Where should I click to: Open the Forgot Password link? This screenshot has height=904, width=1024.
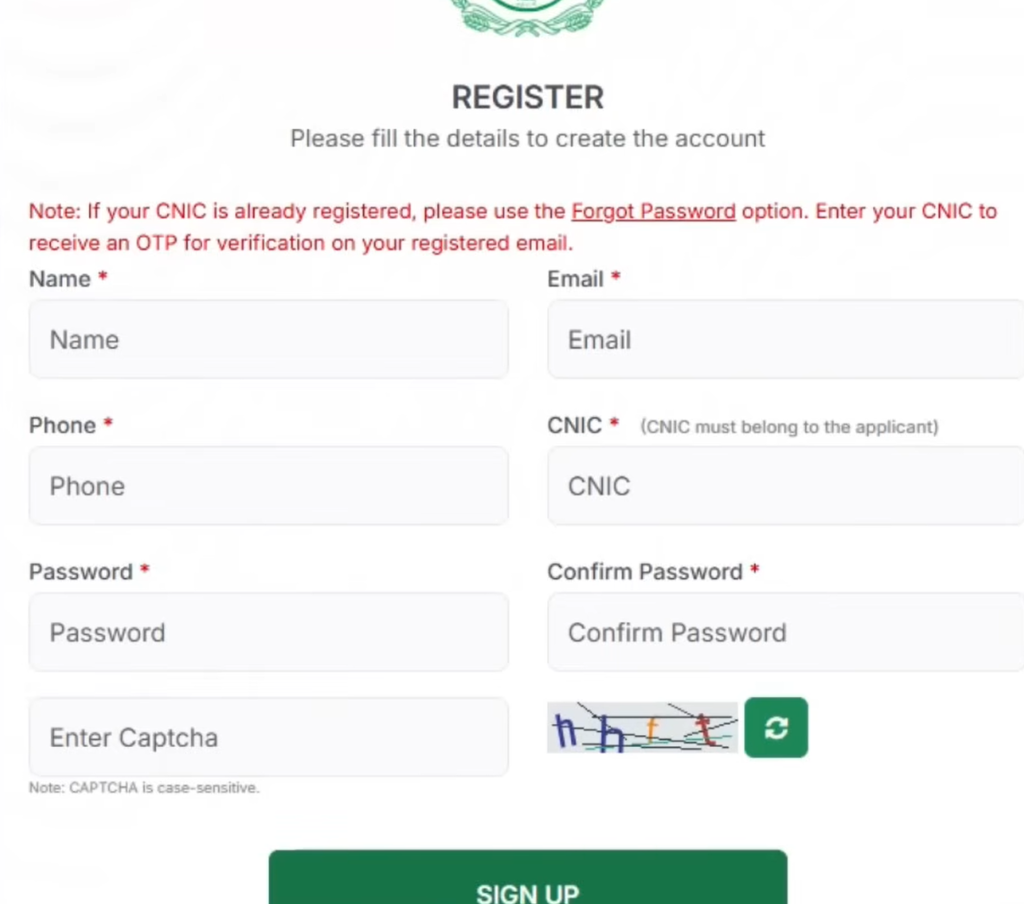pyautogui.click(x=653, y=212)
